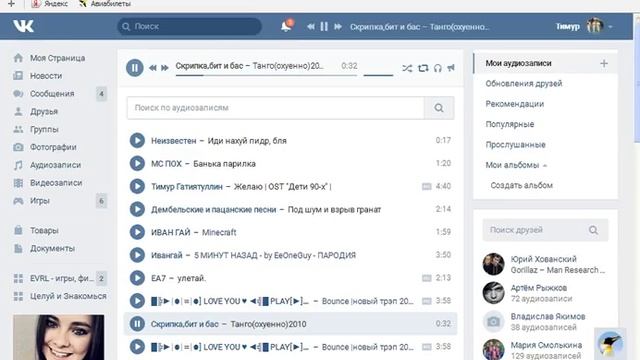Open Артём Рыжков's audio list
Screen dimensions: 640x360
(x=544, y=293)
